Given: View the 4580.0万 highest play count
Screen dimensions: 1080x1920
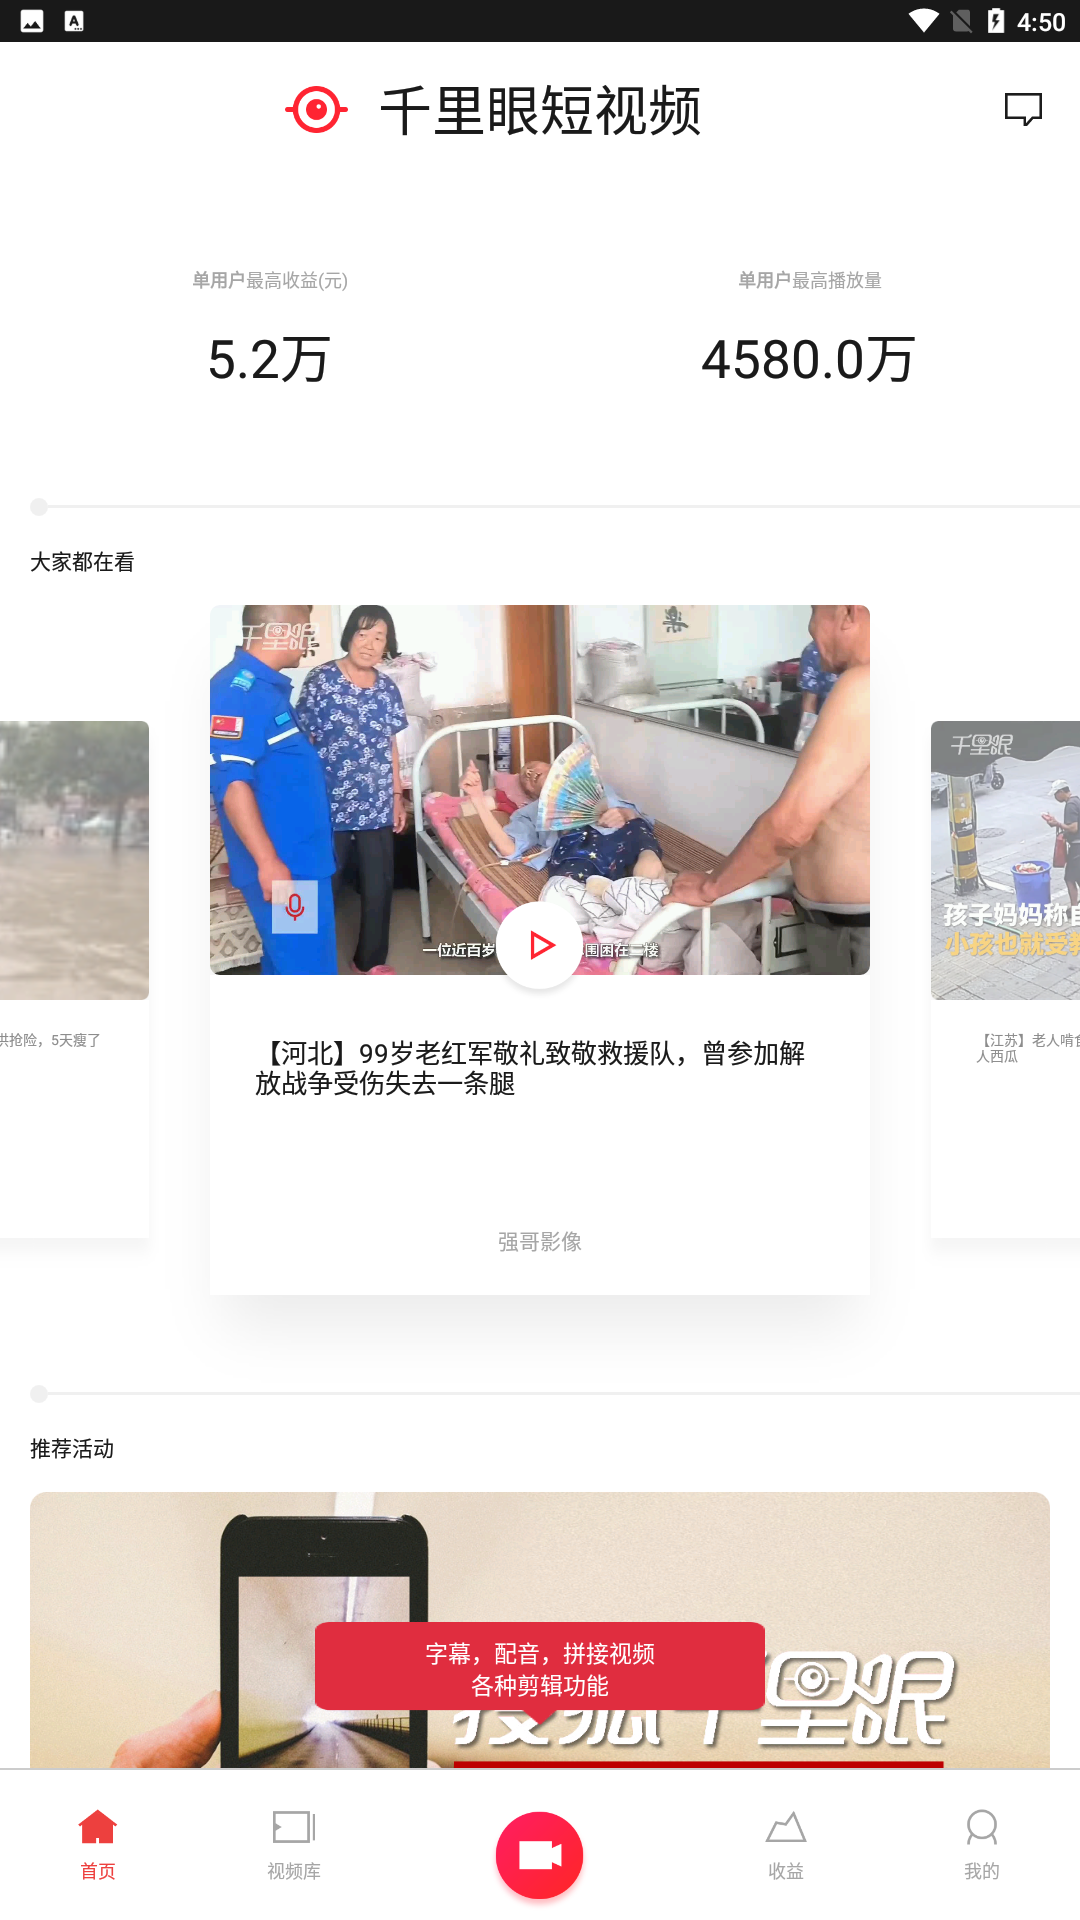Looking at the screenshot, I should point(809,360).
